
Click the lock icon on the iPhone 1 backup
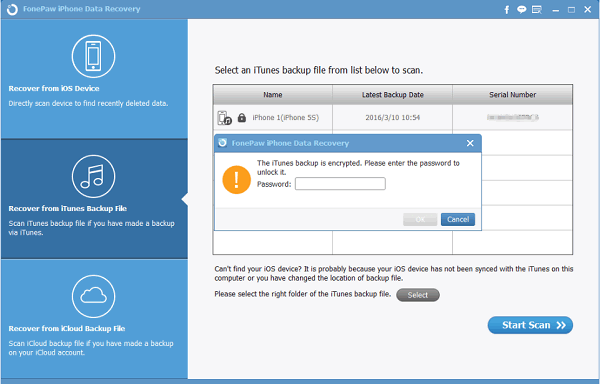[241, 117]
